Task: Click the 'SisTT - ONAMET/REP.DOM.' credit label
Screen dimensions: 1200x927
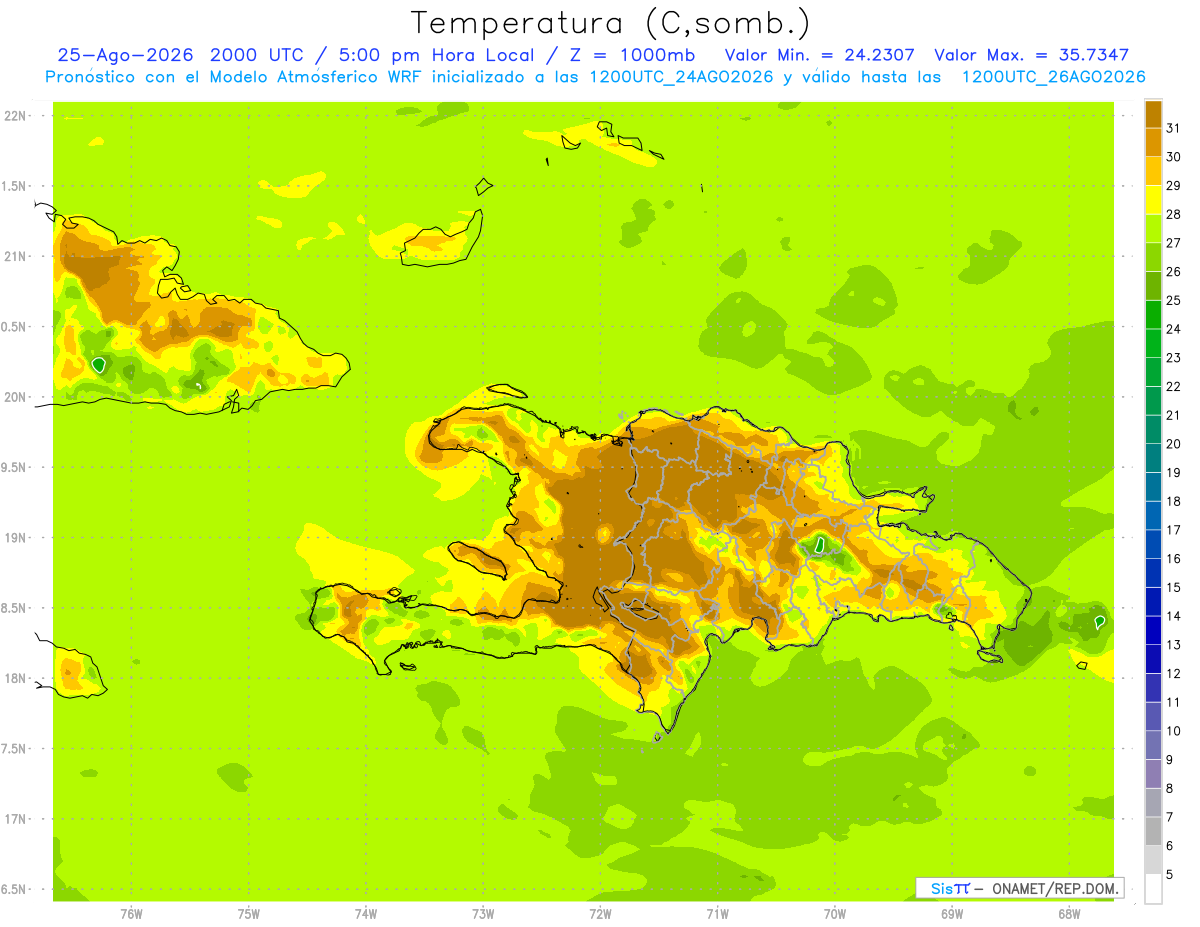Action: pos(1020,888)
